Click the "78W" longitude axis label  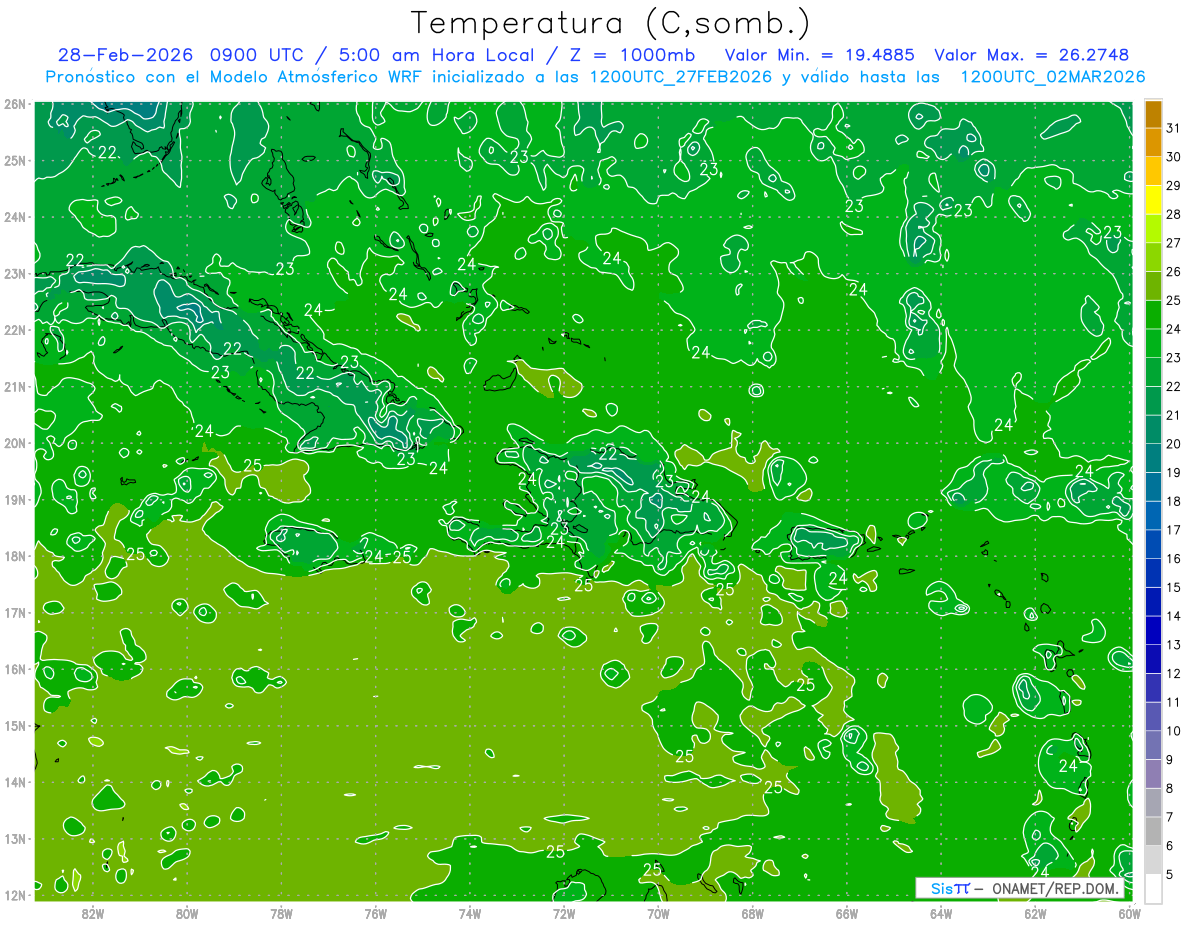[x=282, y=913]
